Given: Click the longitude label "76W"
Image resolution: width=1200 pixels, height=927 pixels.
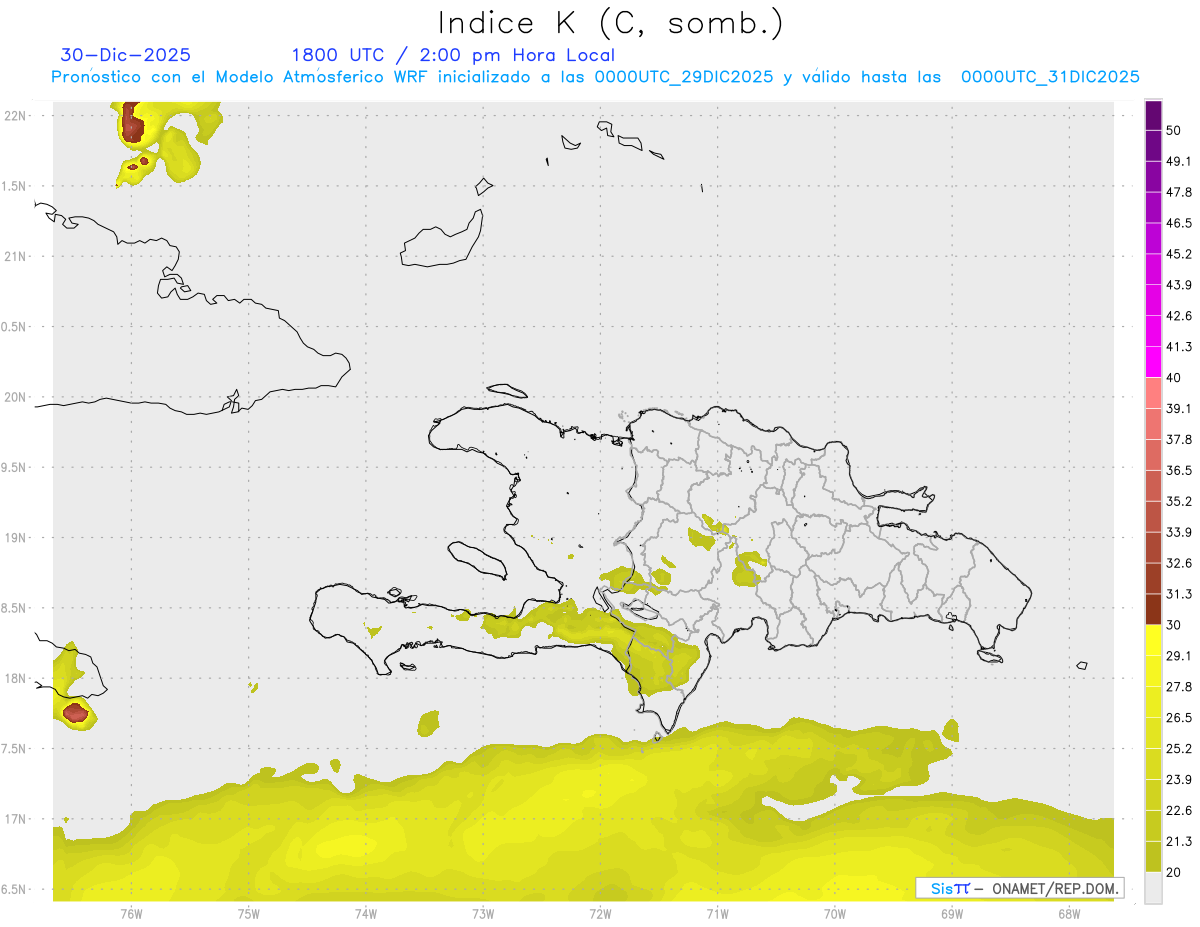Looking at the screenshot, I should (x=131, y=914).
